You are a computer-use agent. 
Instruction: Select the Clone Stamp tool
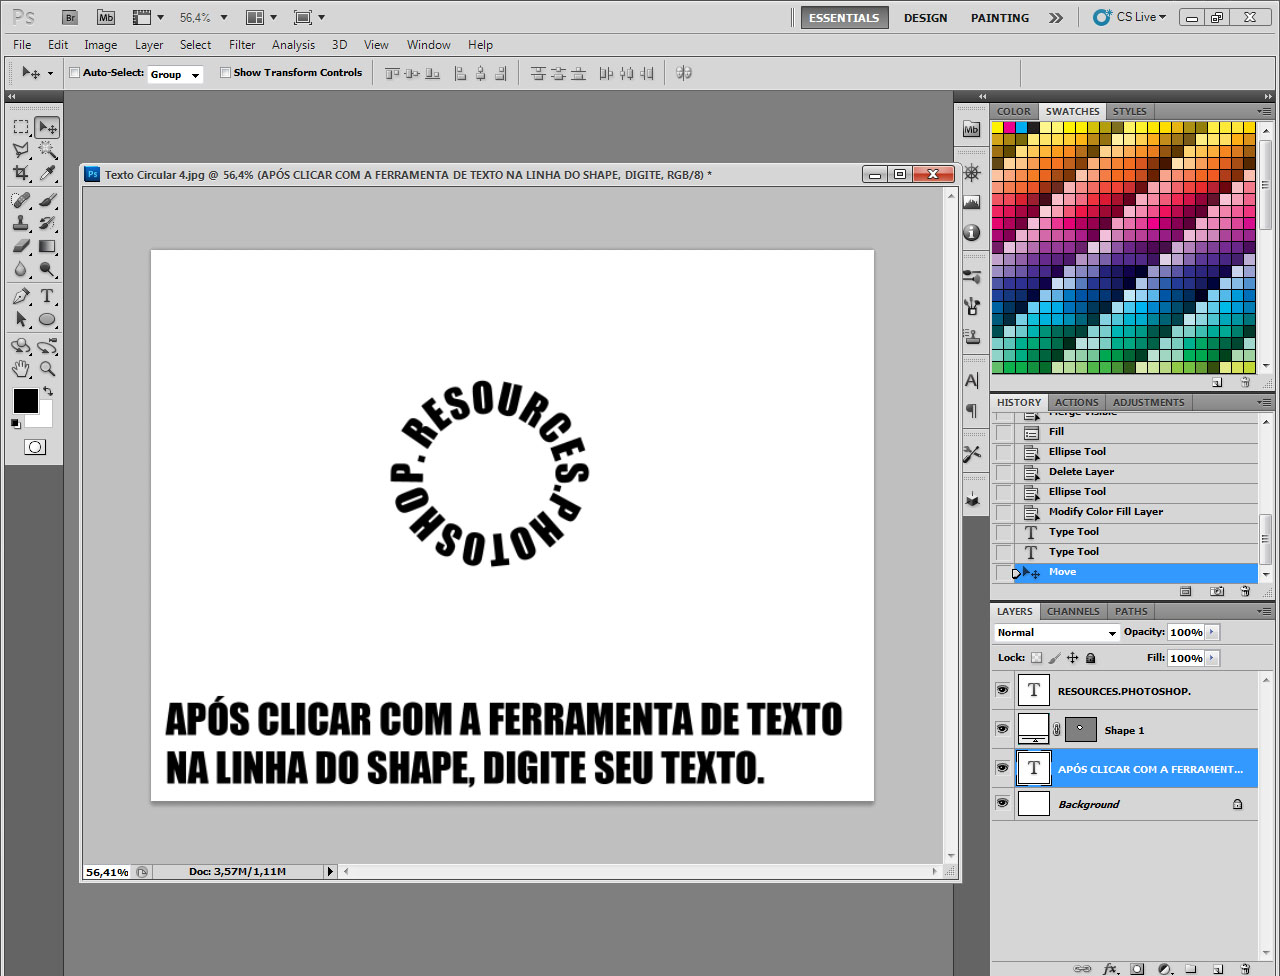click(x=21, y=223)
